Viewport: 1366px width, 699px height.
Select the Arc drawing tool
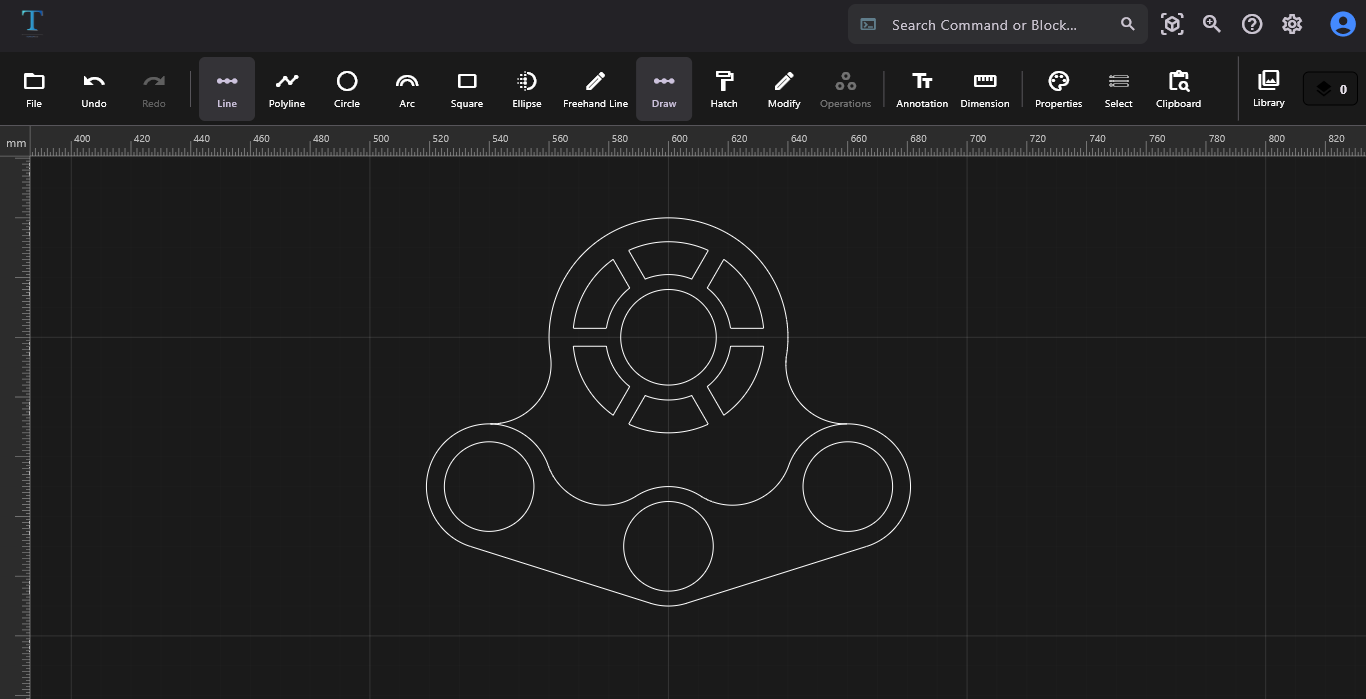point(407,88)
